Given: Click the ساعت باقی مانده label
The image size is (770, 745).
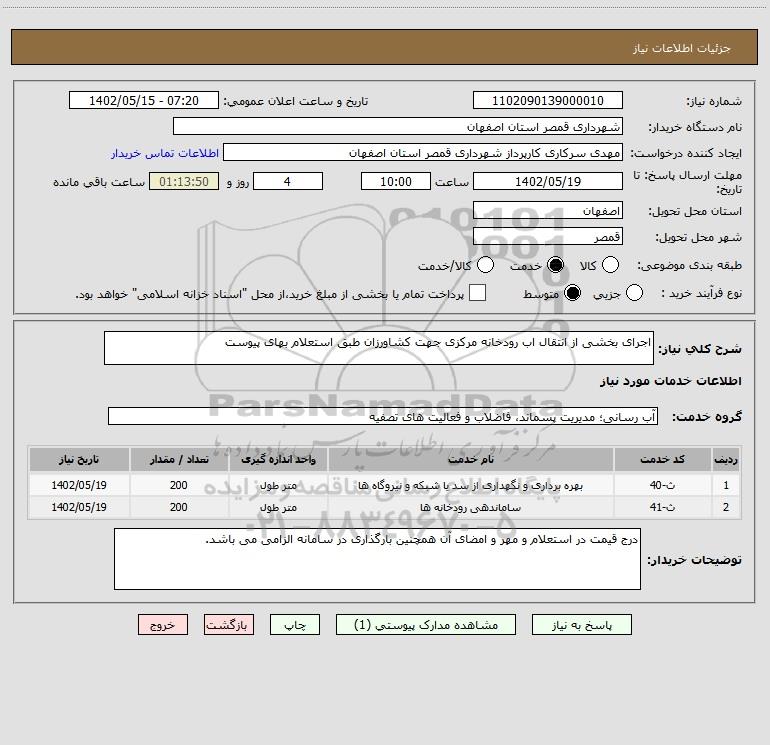Looking at the screenshot, I should click(99, 182).
